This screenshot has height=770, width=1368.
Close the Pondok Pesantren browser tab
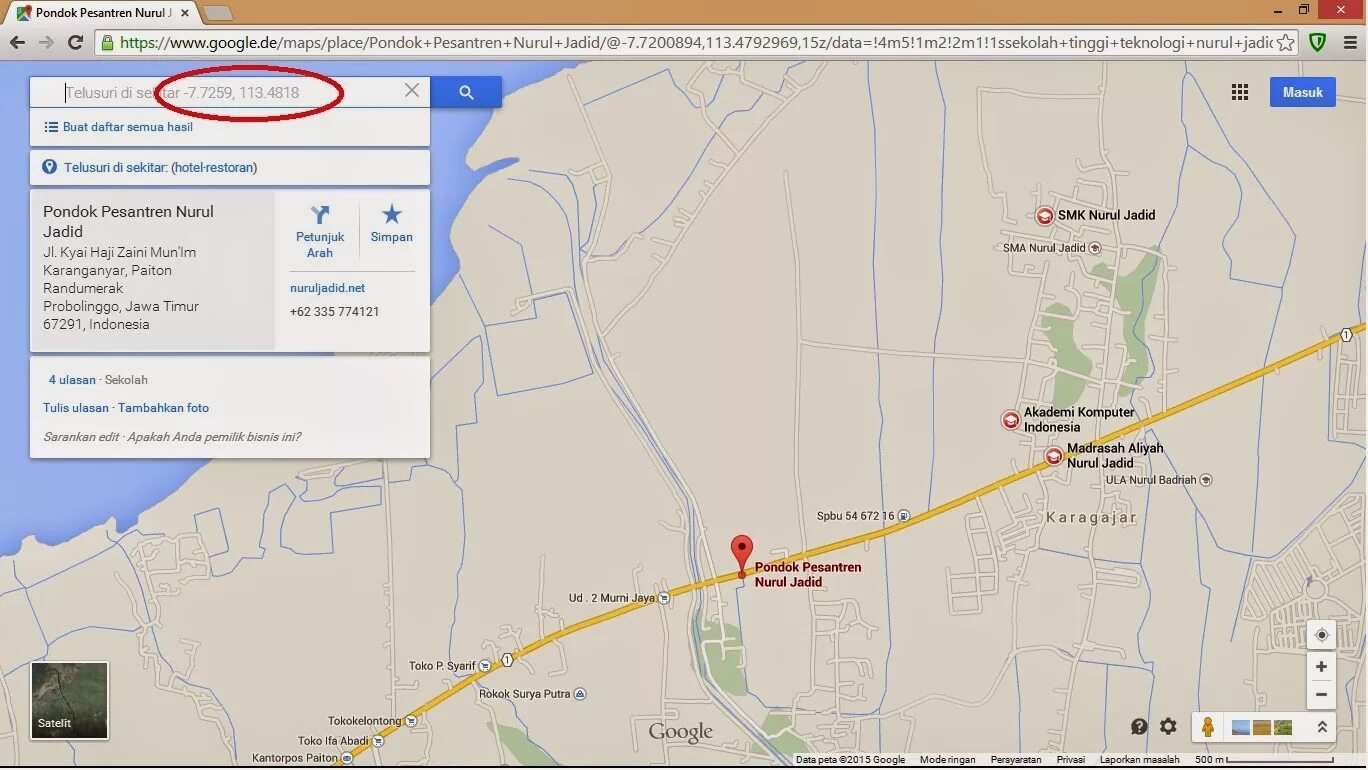pos(183,13)
